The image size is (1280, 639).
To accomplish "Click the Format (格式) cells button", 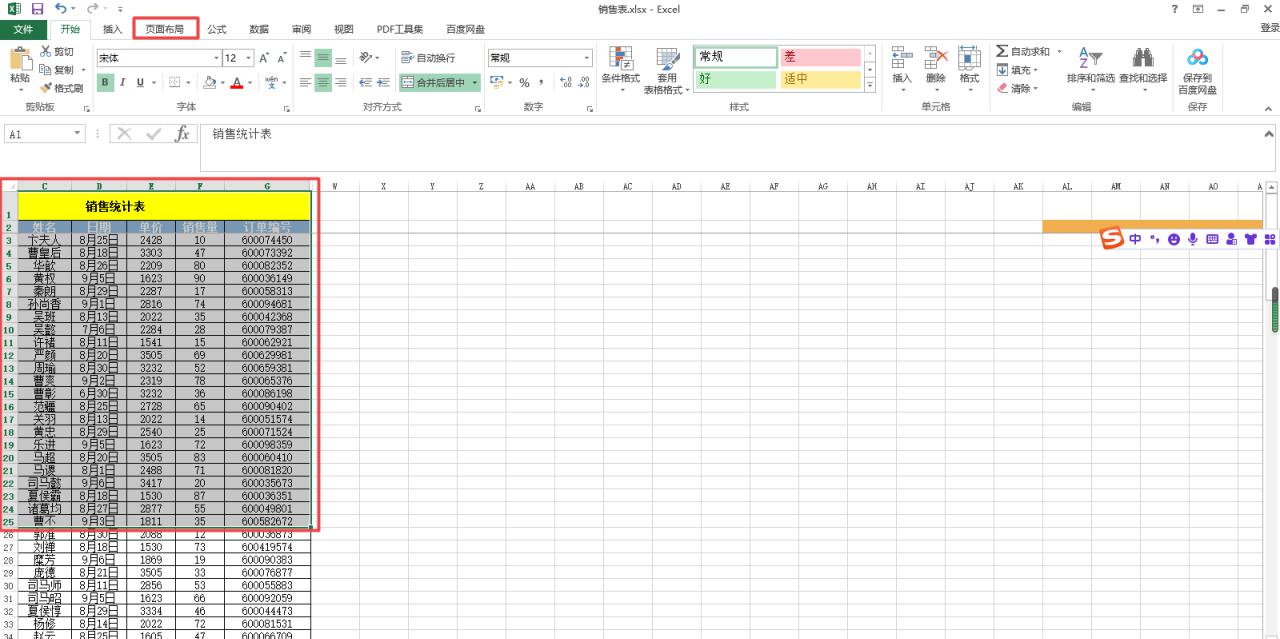I will click(x=969, y=67).
